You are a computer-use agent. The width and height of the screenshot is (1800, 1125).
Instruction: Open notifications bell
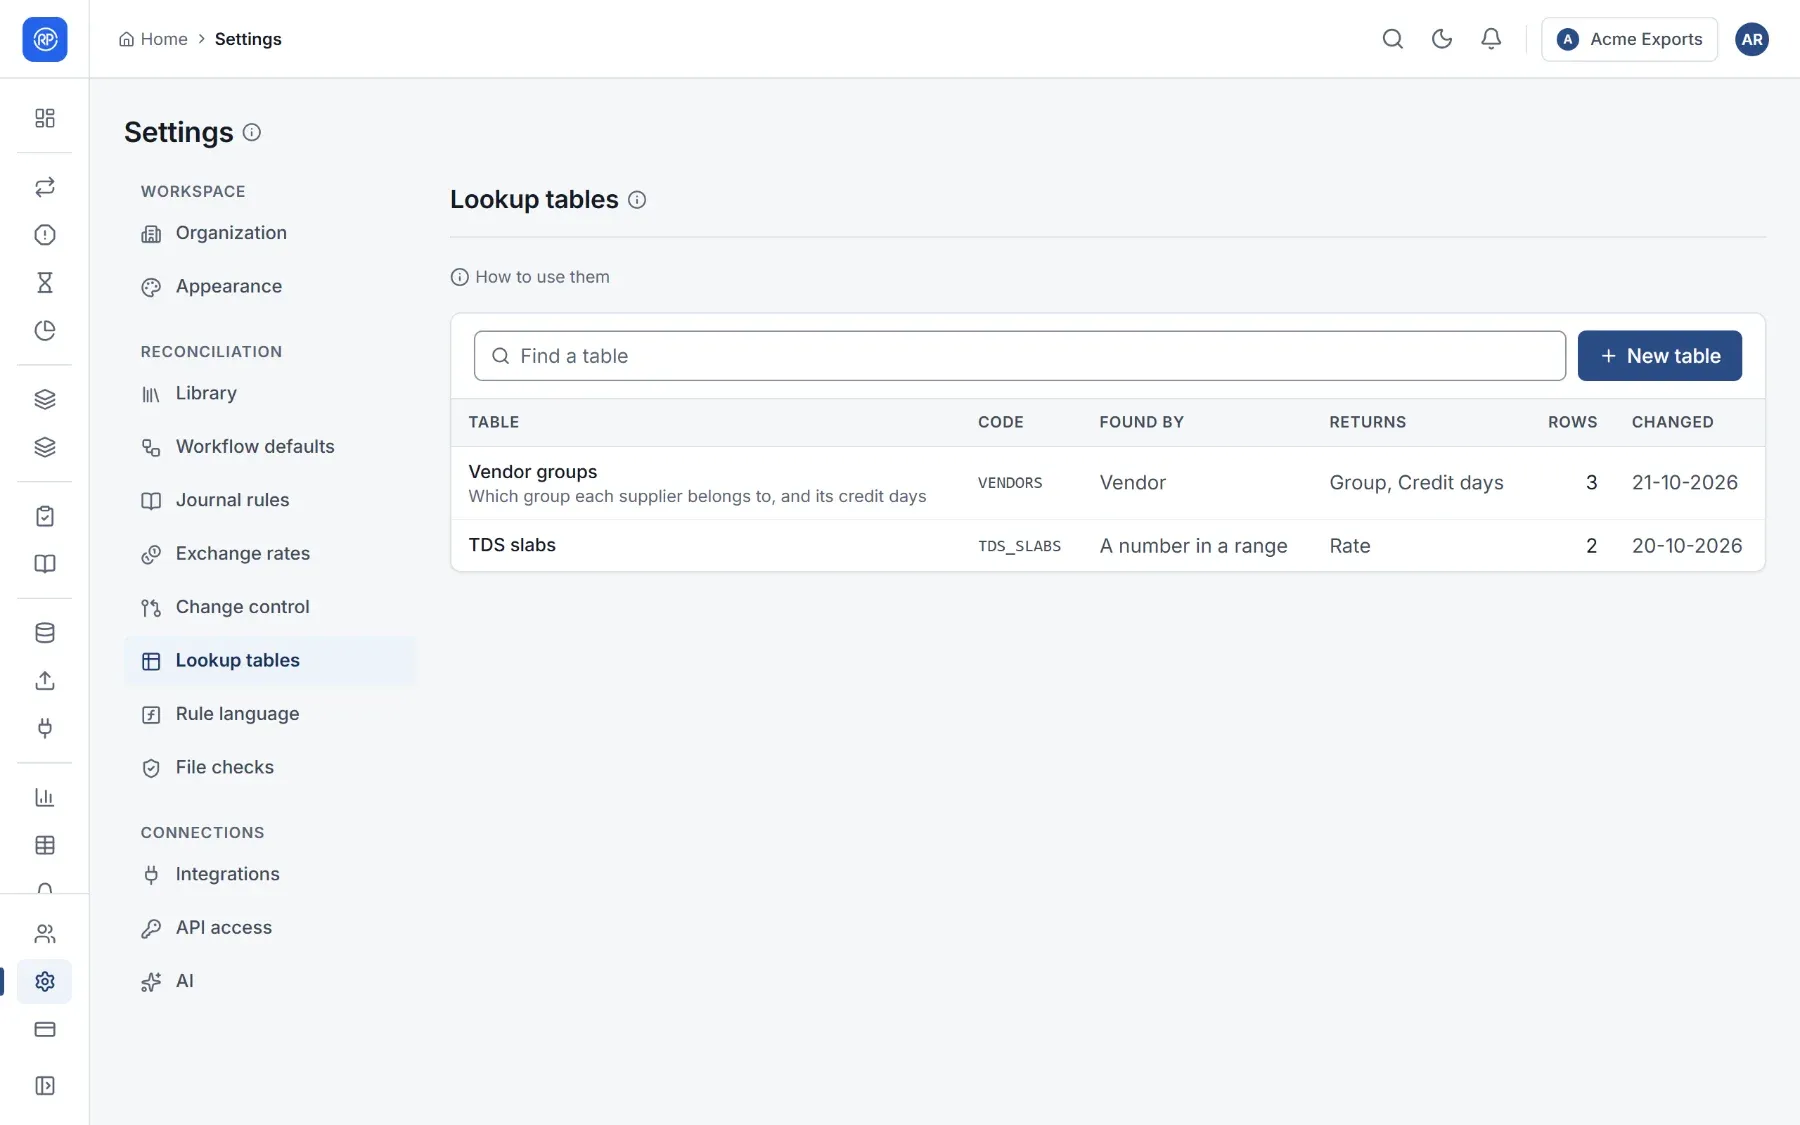point(1490,39)
